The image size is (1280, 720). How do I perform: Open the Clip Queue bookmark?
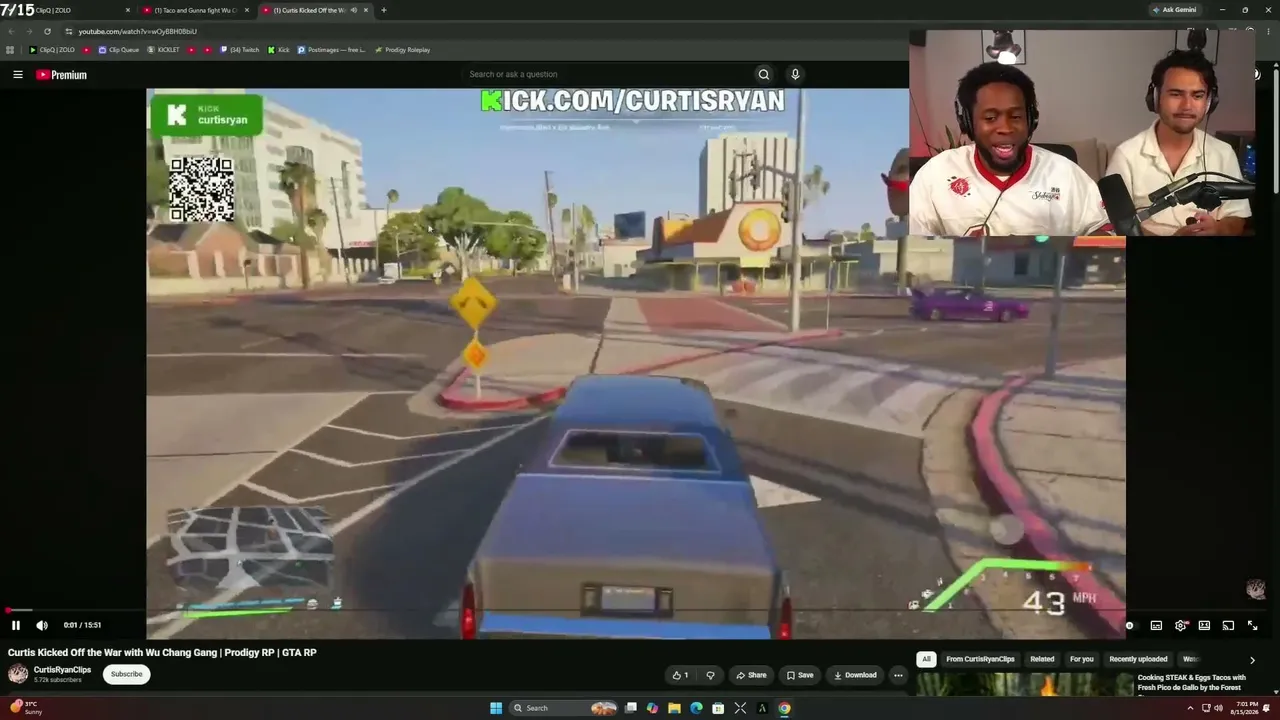pyautogui.click(x=118, y=50)
